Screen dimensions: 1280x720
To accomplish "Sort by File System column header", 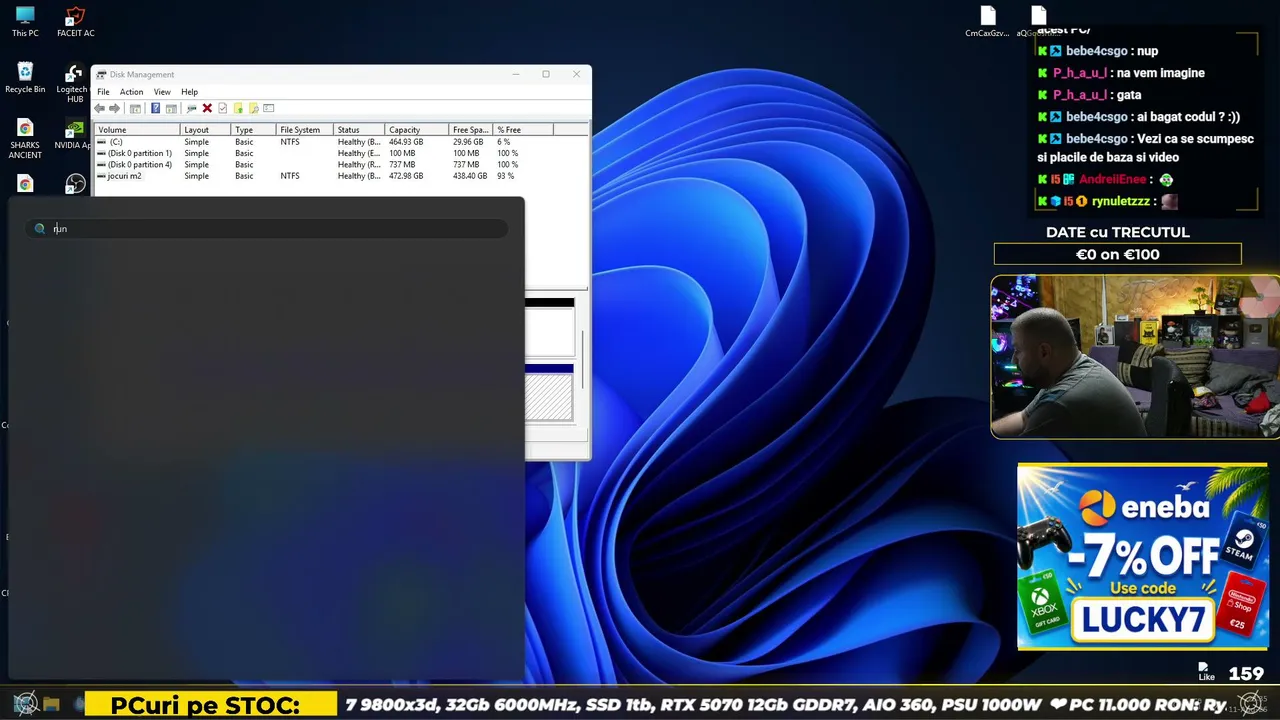I will point(305,130).
